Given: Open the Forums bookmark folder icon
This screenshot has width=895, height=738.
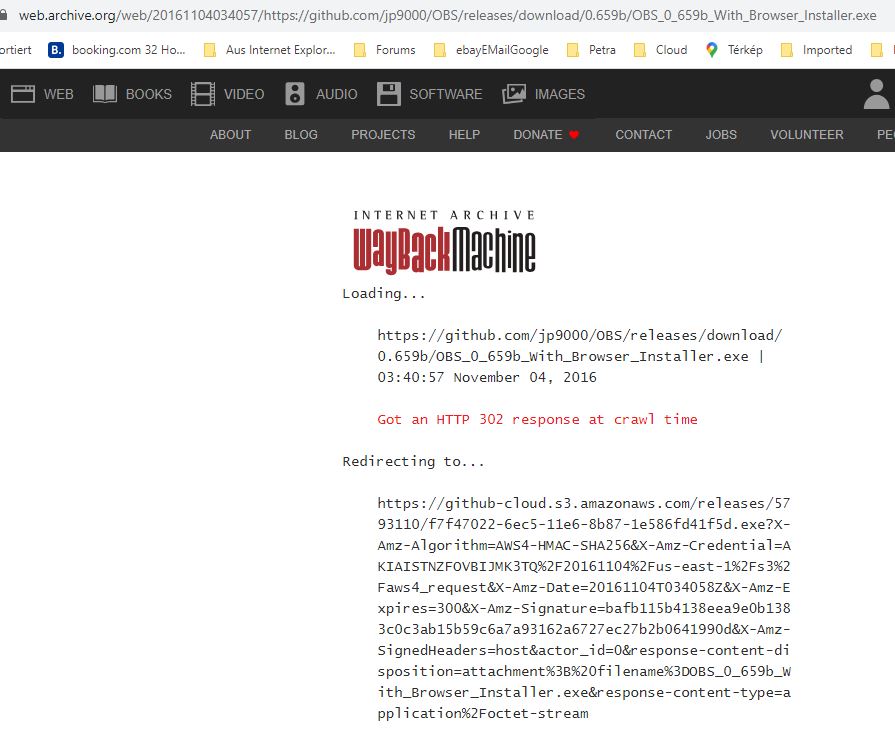Looking at the screenshot, I should click(360, 50).
